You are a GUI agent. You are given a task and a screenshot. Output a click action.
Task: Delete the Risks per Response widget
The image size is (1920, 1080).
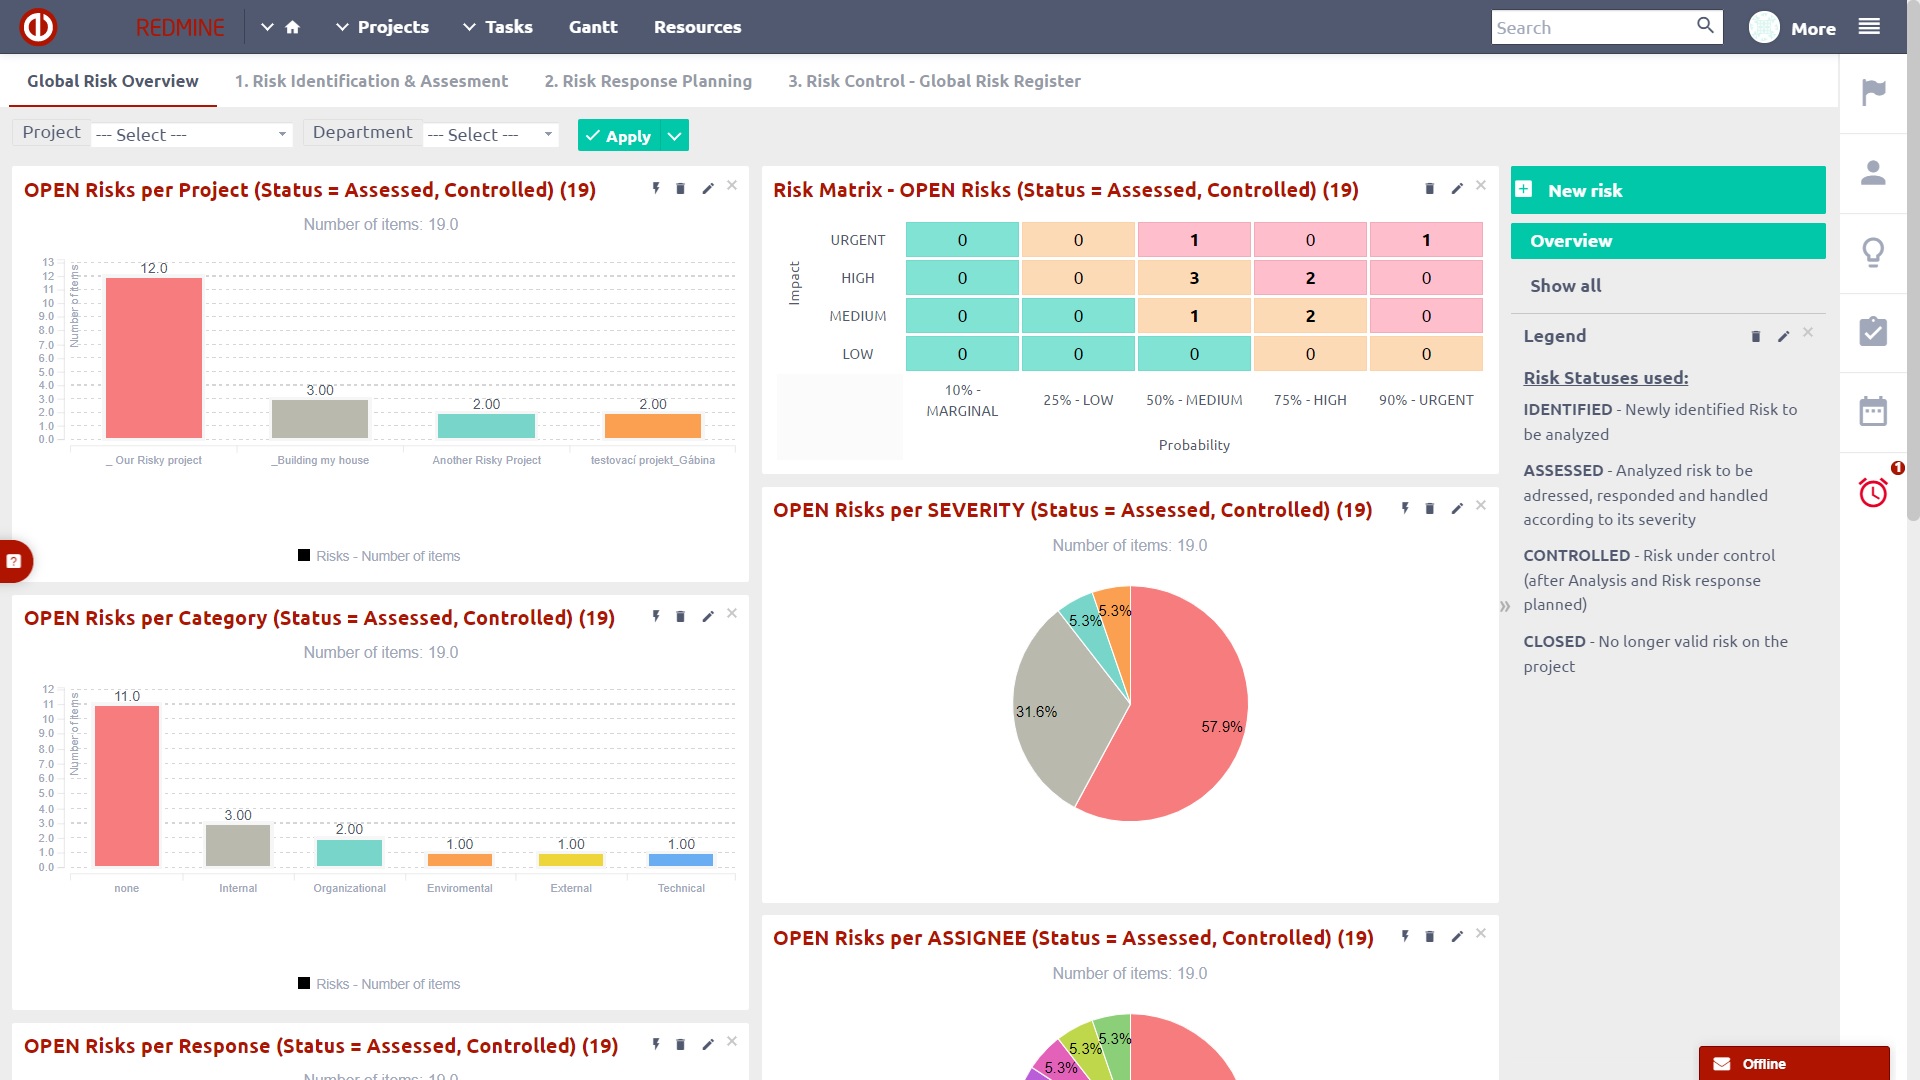point(681,1044)
